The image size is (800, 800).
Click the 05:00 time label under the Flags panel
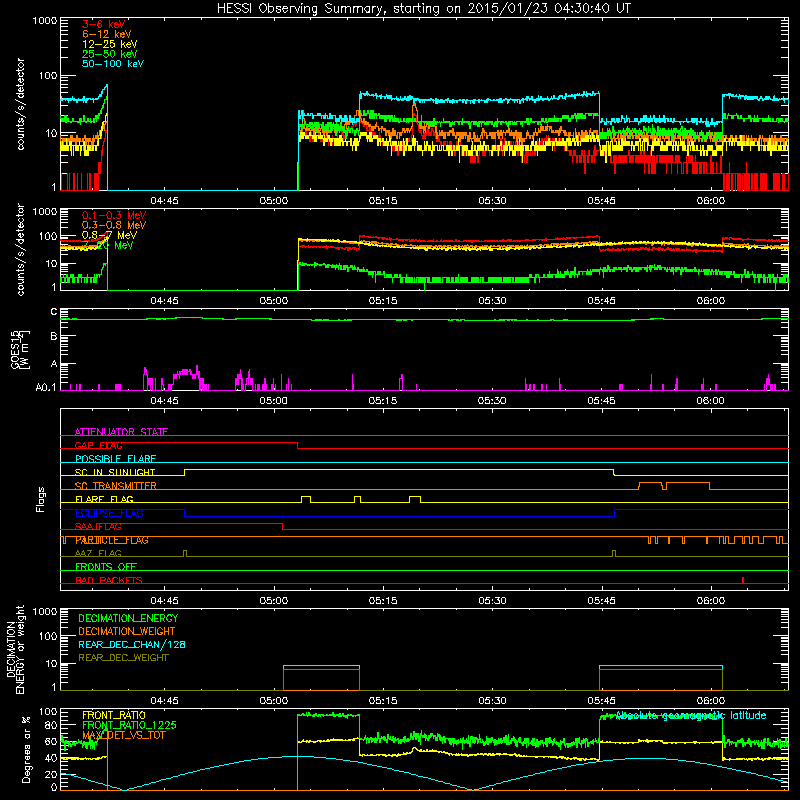[273, 601]
